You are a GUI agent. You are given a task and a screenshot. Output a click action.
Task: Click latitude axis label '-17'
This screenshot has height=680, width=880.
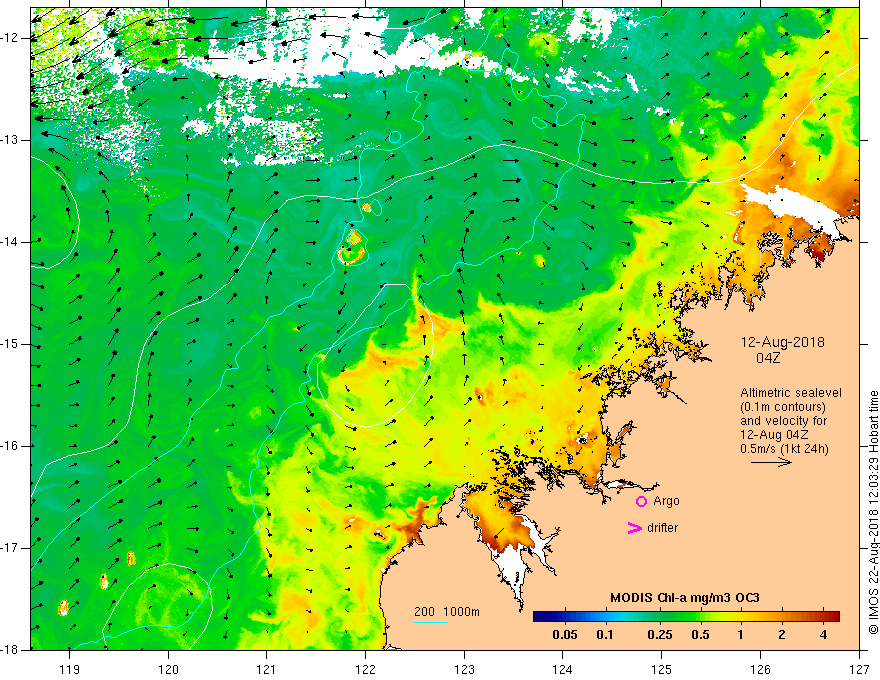[11, 548]
